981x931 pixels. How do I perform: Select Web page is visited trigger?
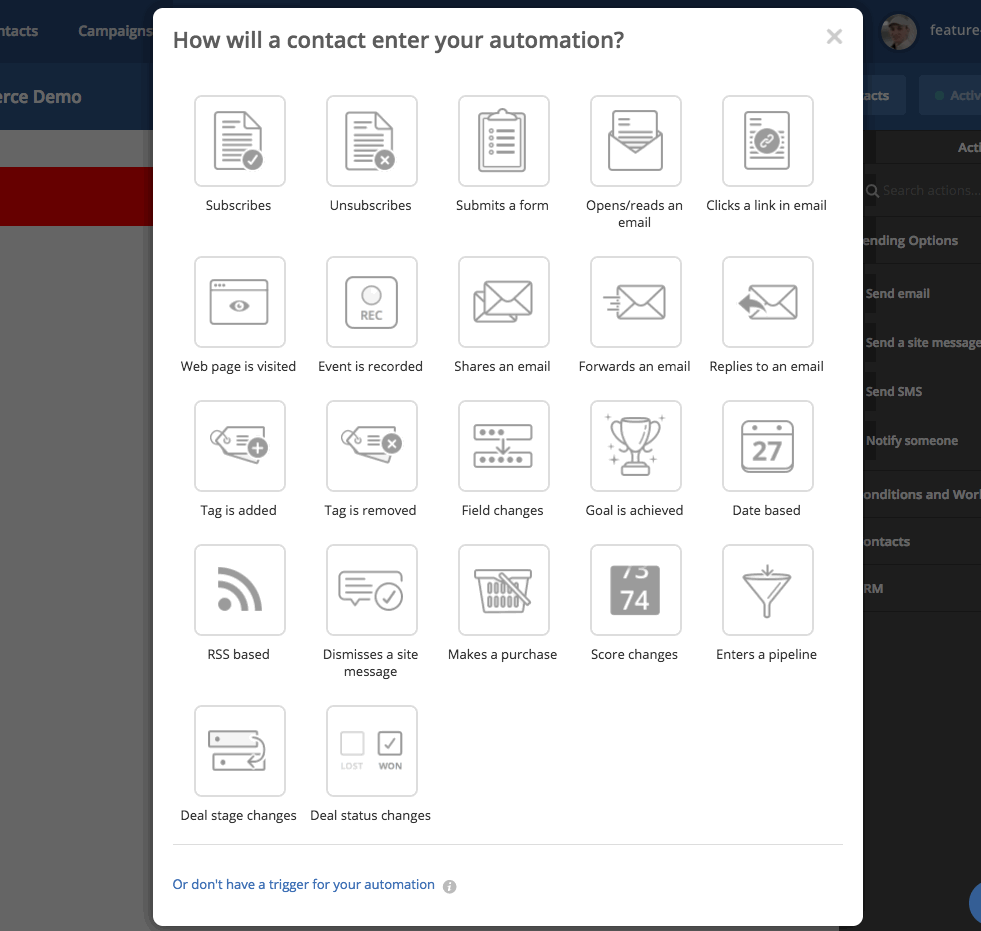pos(239,302)
